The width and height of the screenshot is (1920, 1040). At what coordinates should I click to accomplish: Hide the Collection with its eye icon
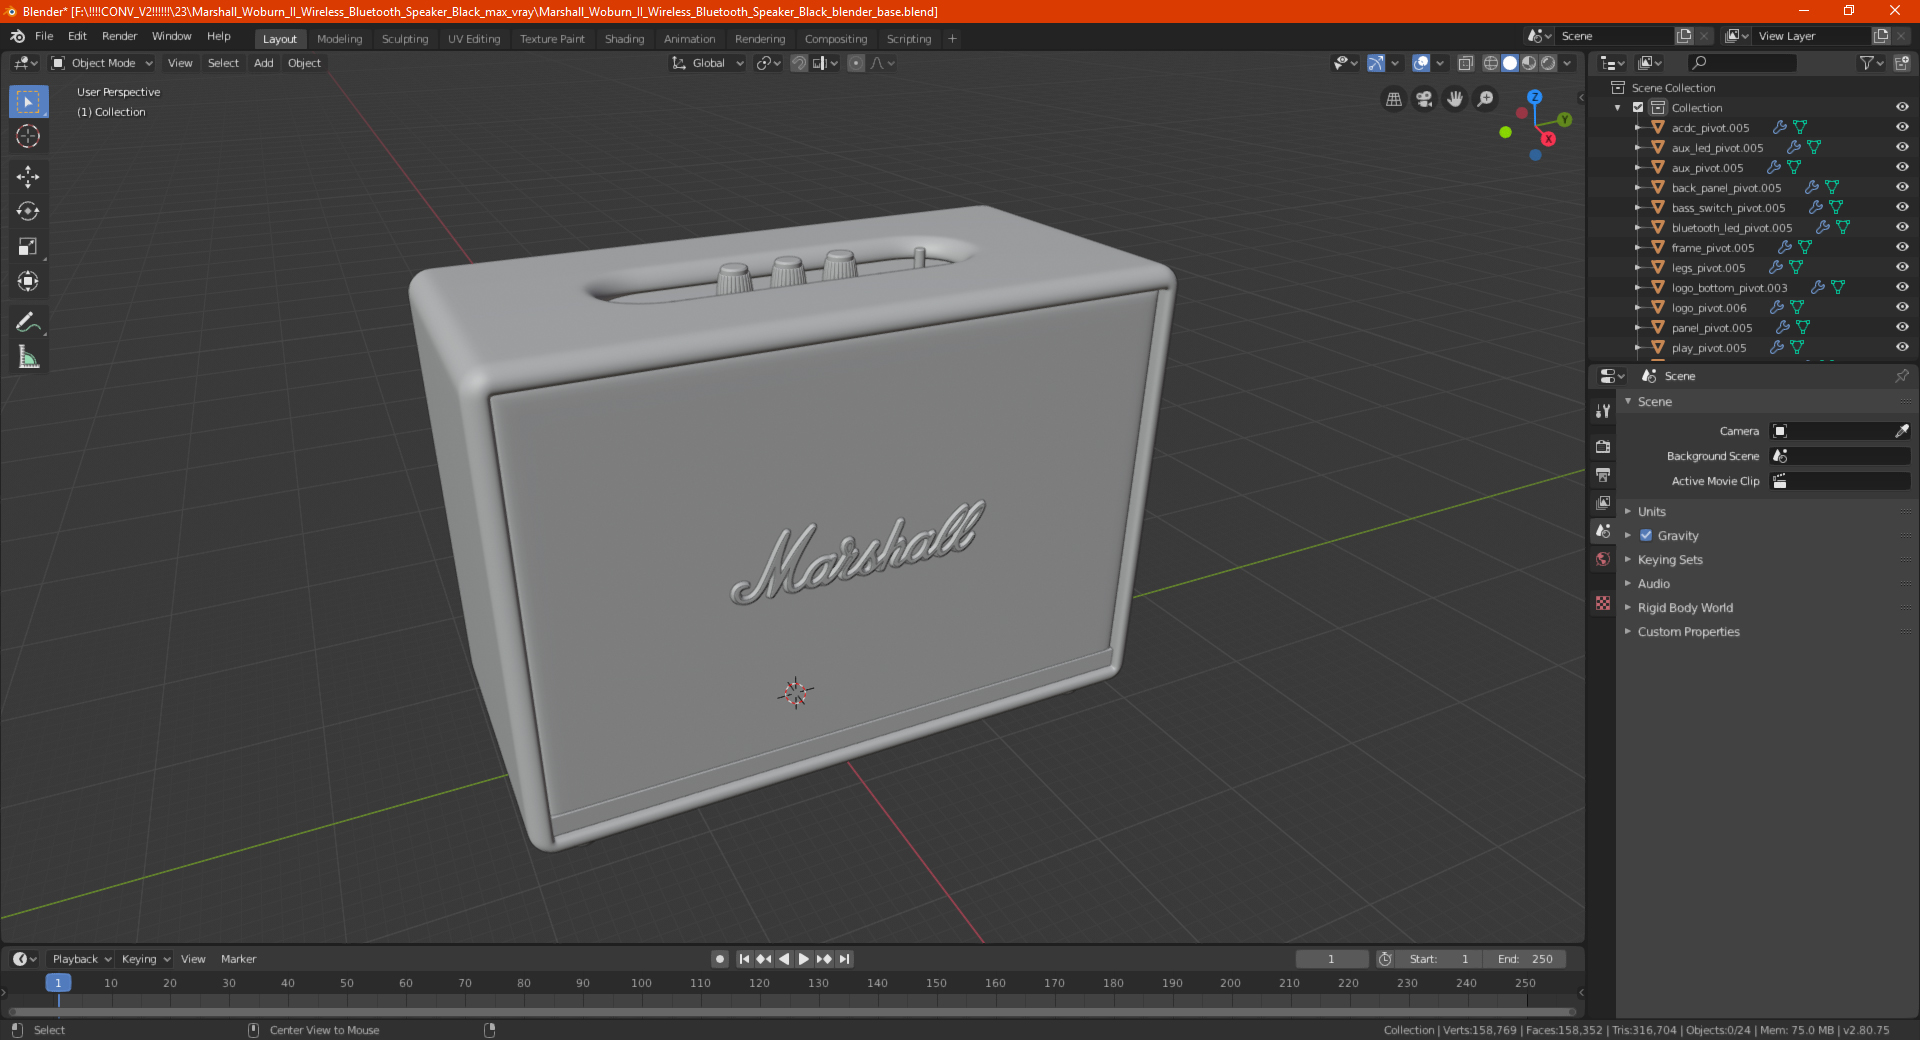click(1902, 107)
